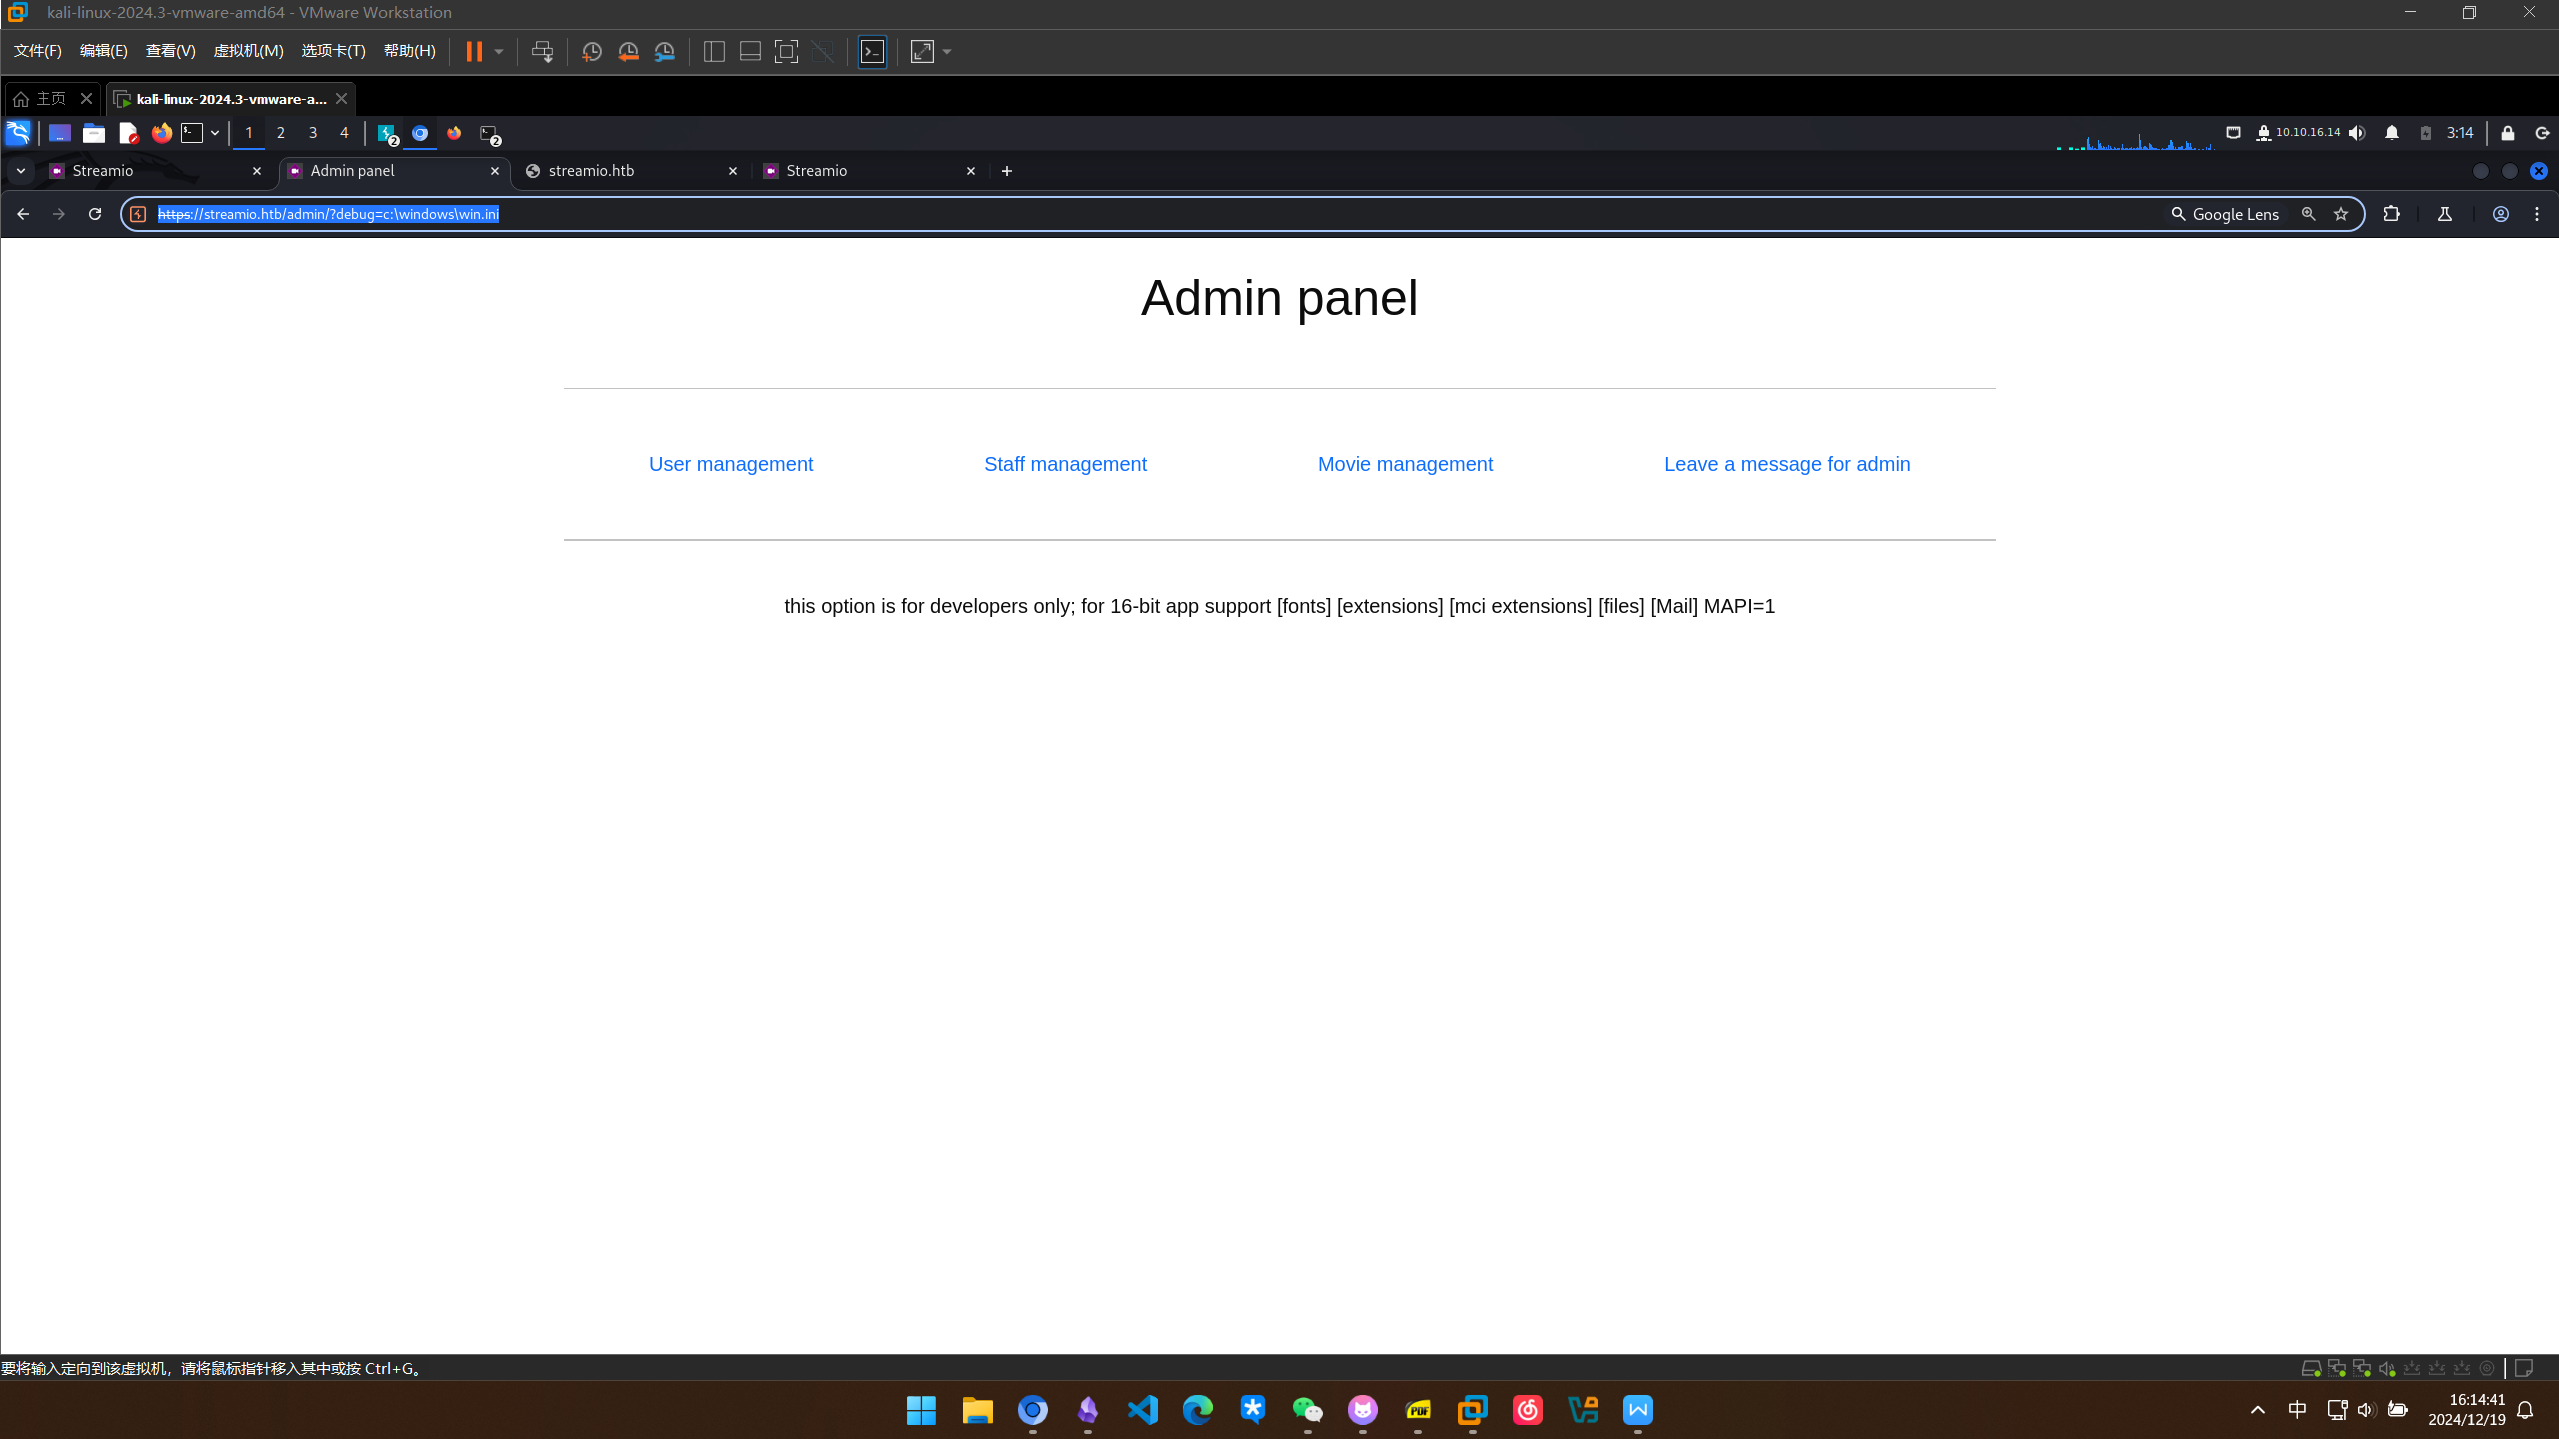Expand the pause power options dropdown
This screenshot has height=1439, width=2559.
pos(499,52)
